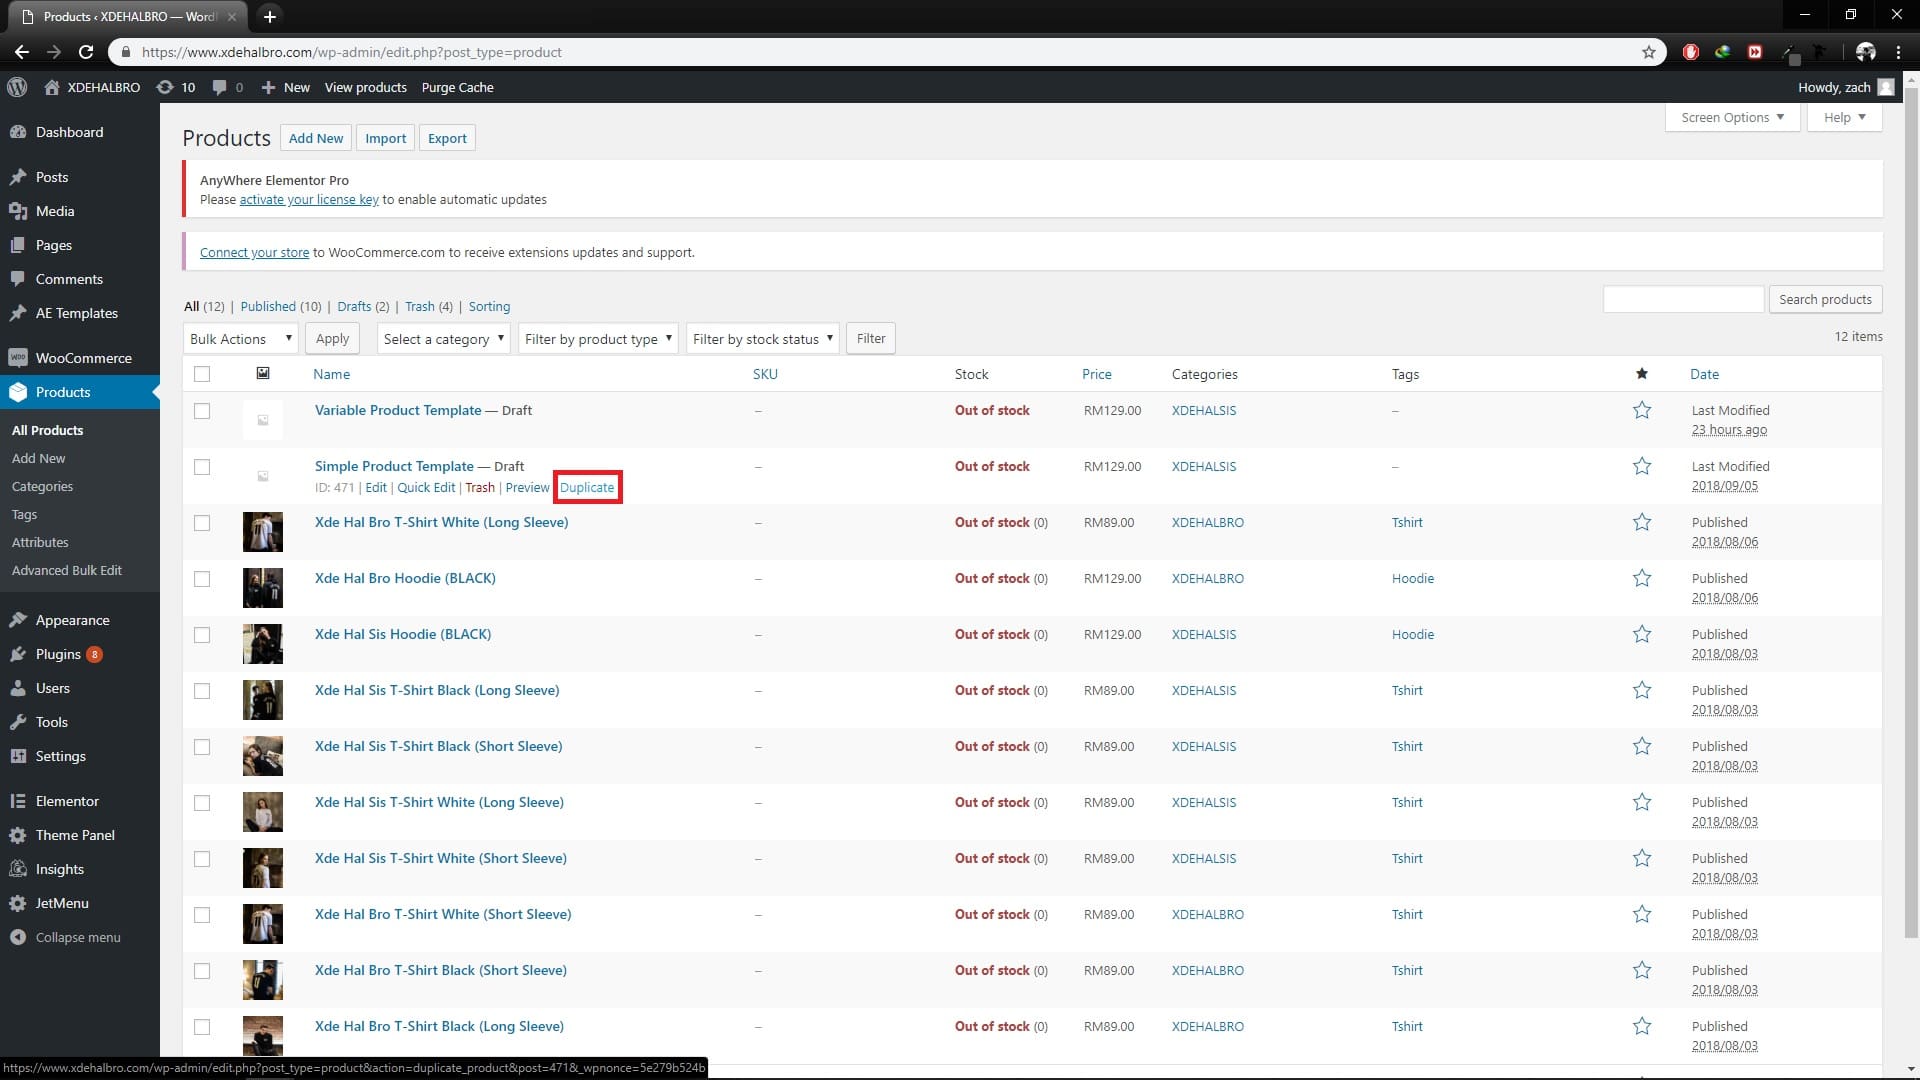This screenshot has width=1920, height=1080.
Task: Click the Export products button
Action: click(447, 138)
